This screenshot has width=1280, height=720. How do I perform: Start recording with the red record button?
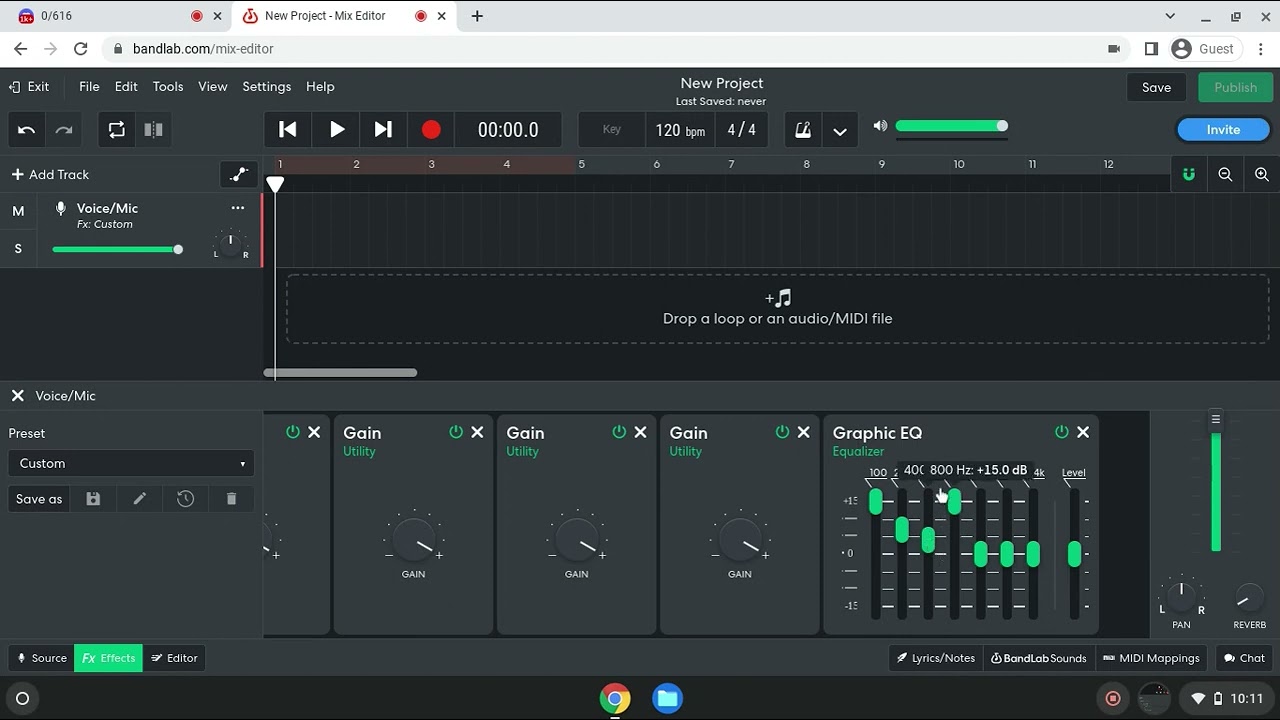(431, 130)
